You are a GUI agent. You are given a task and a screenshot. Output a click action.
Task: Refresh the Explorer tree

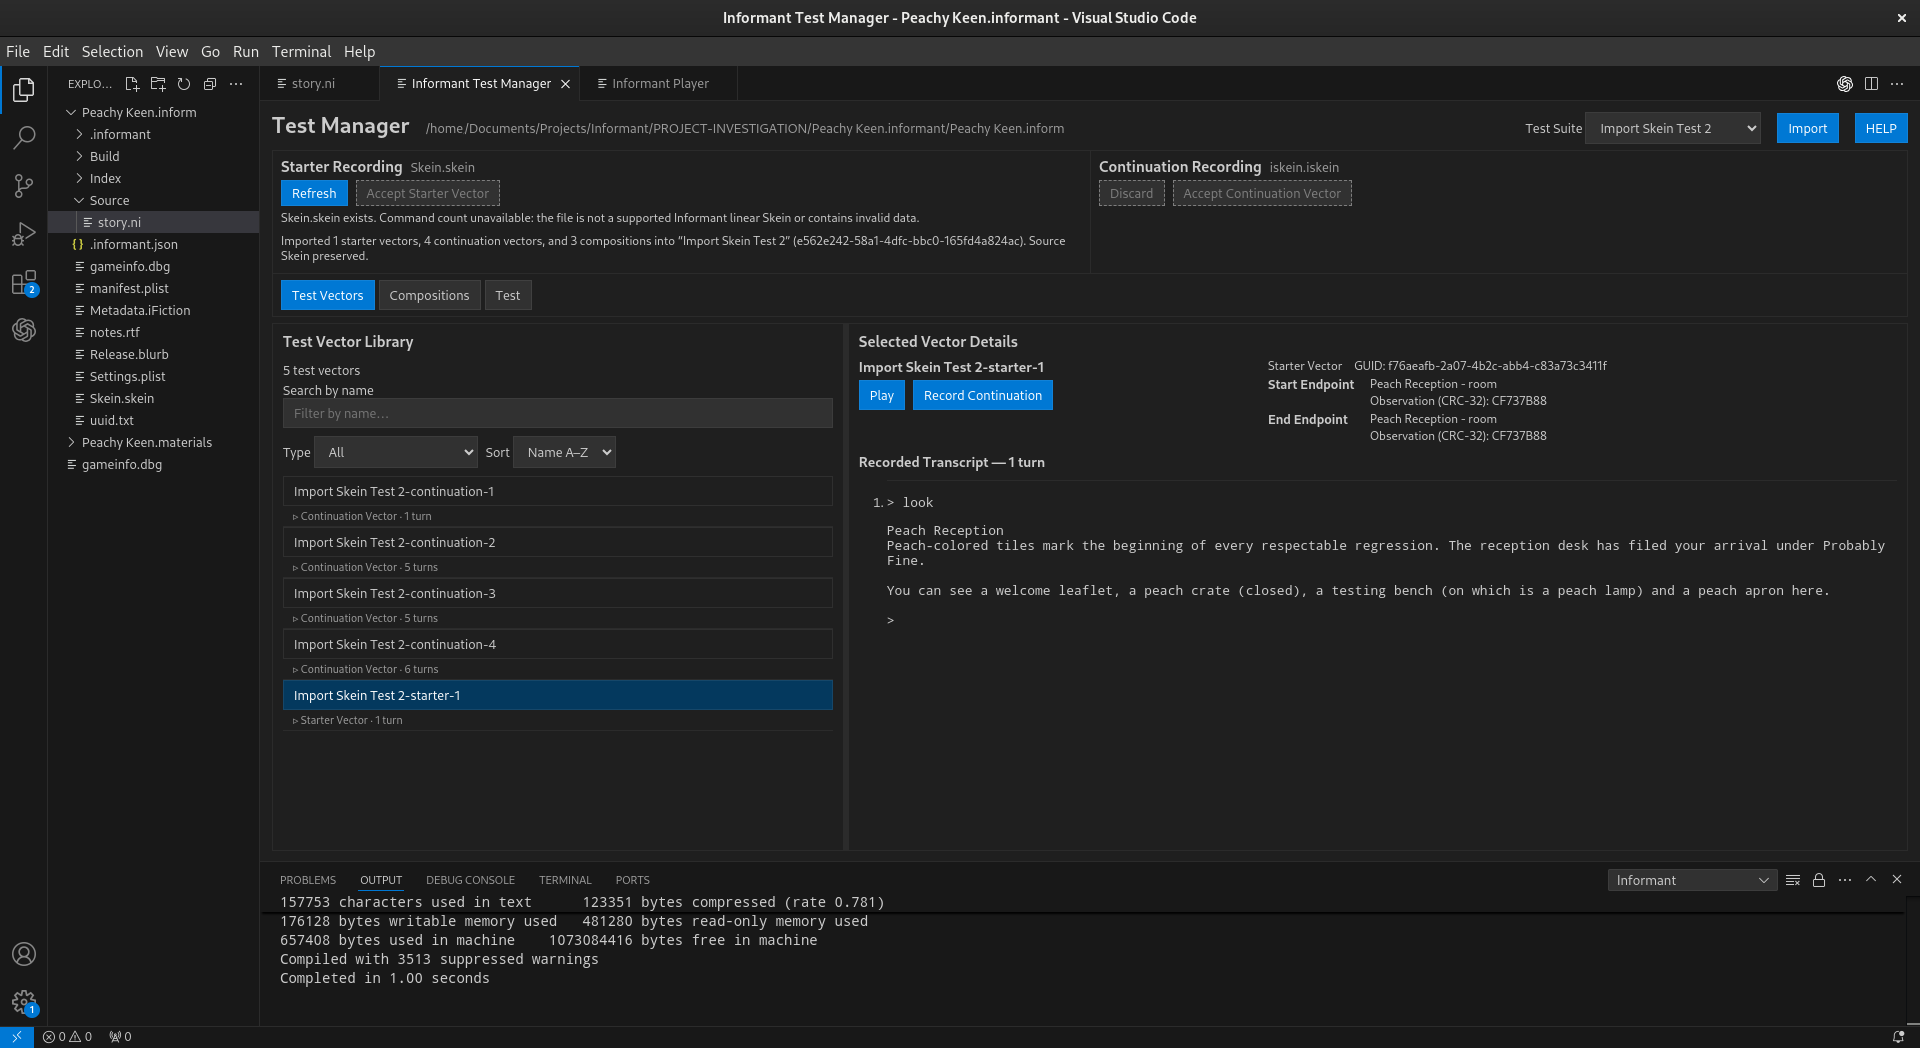184,84
